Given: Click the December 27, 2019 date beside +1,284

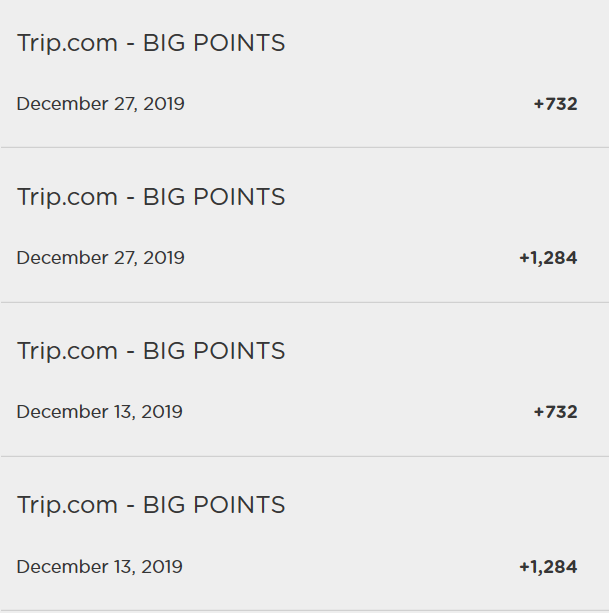Looking at the screenshot, I should (100, 258).
